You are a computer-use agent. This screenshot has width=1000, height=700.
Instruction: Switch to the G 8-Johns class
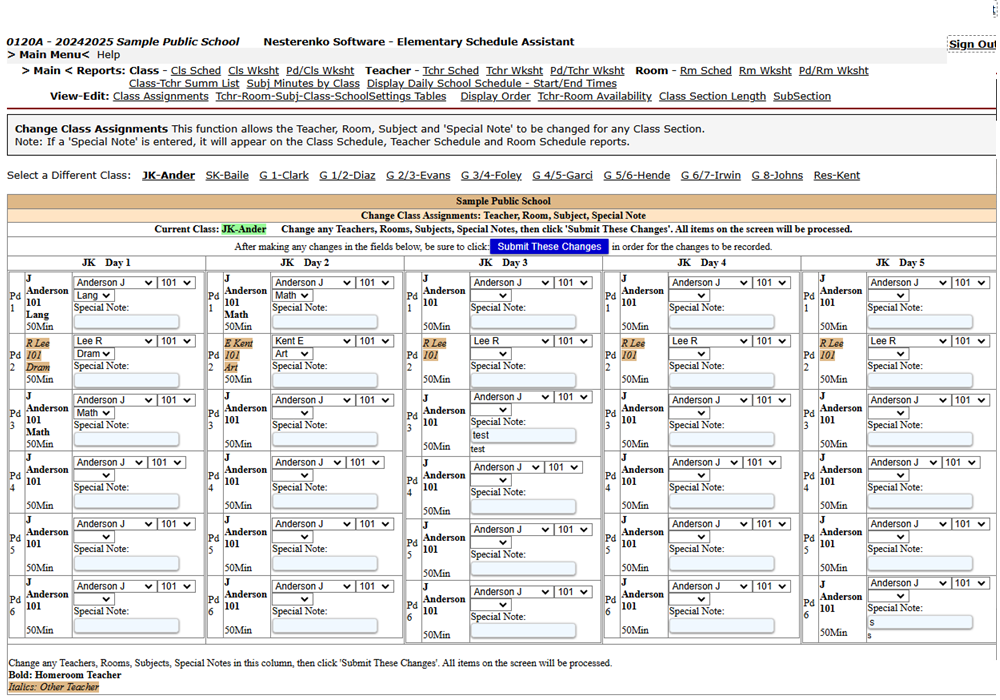coord(777,176)
